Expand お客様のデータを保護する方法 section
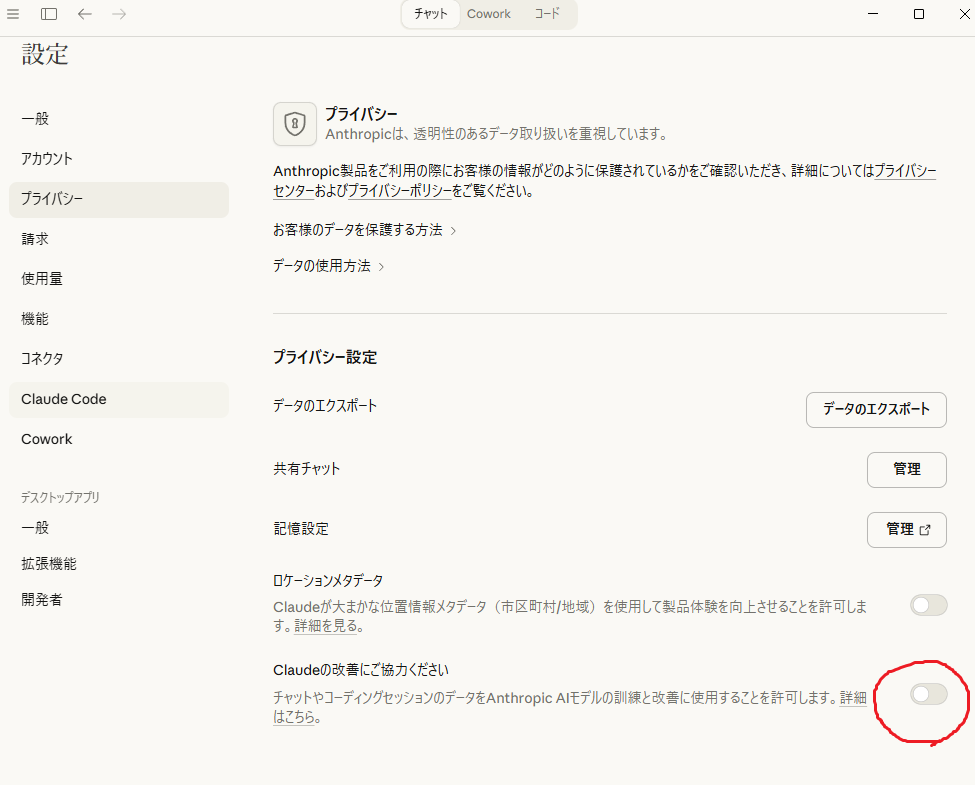975x785 pixels. [364, 230]
